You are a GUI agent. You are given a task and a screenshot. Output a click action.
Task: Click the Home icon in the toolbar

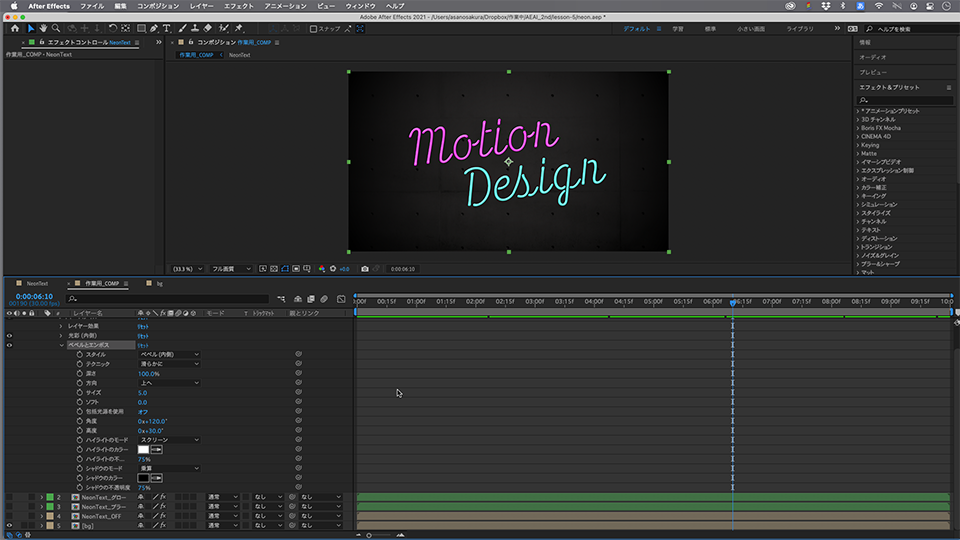[x=15, y=28]
